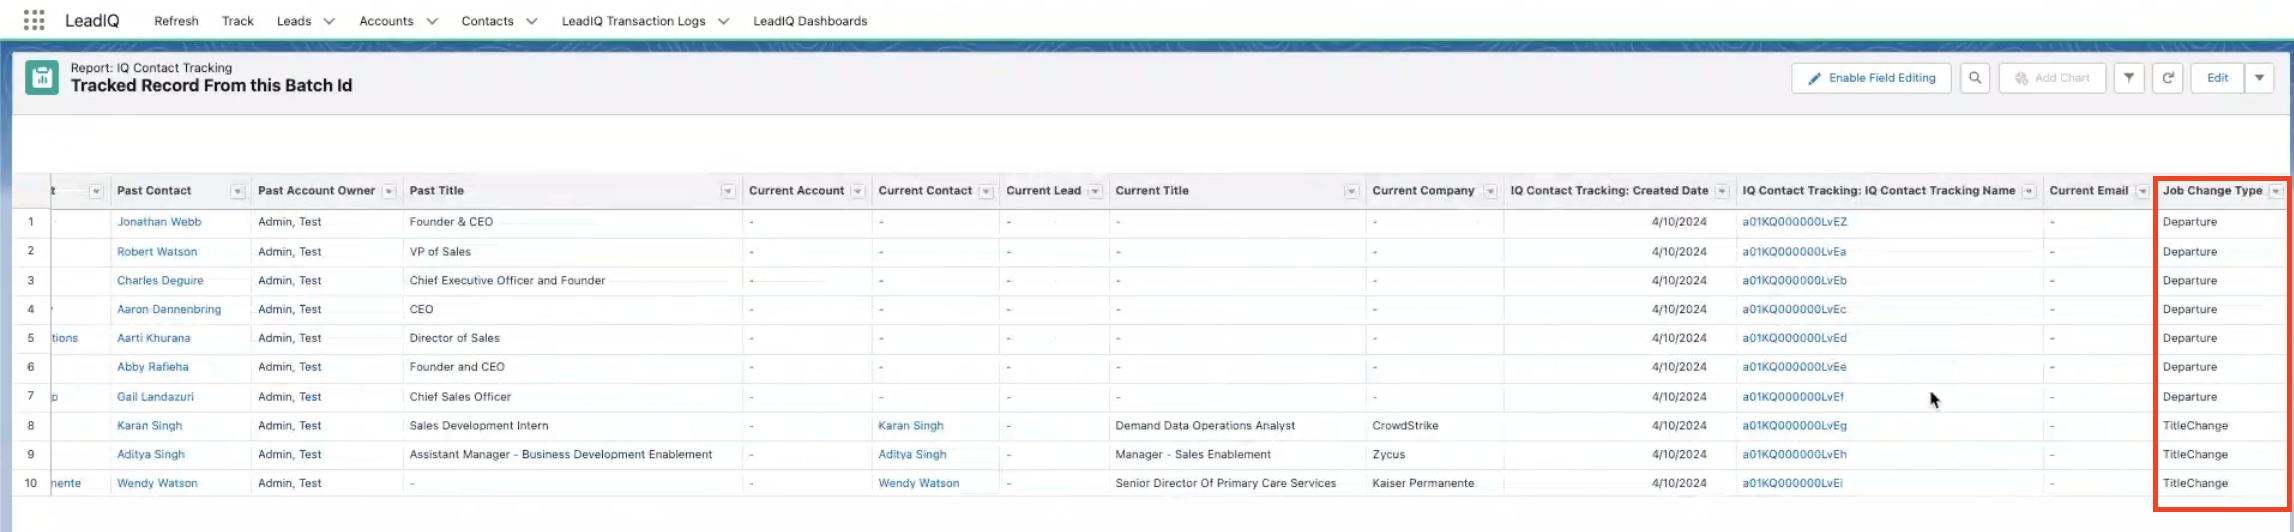Click the Edit report button
2294x532 pixels.
[2217, 78]
